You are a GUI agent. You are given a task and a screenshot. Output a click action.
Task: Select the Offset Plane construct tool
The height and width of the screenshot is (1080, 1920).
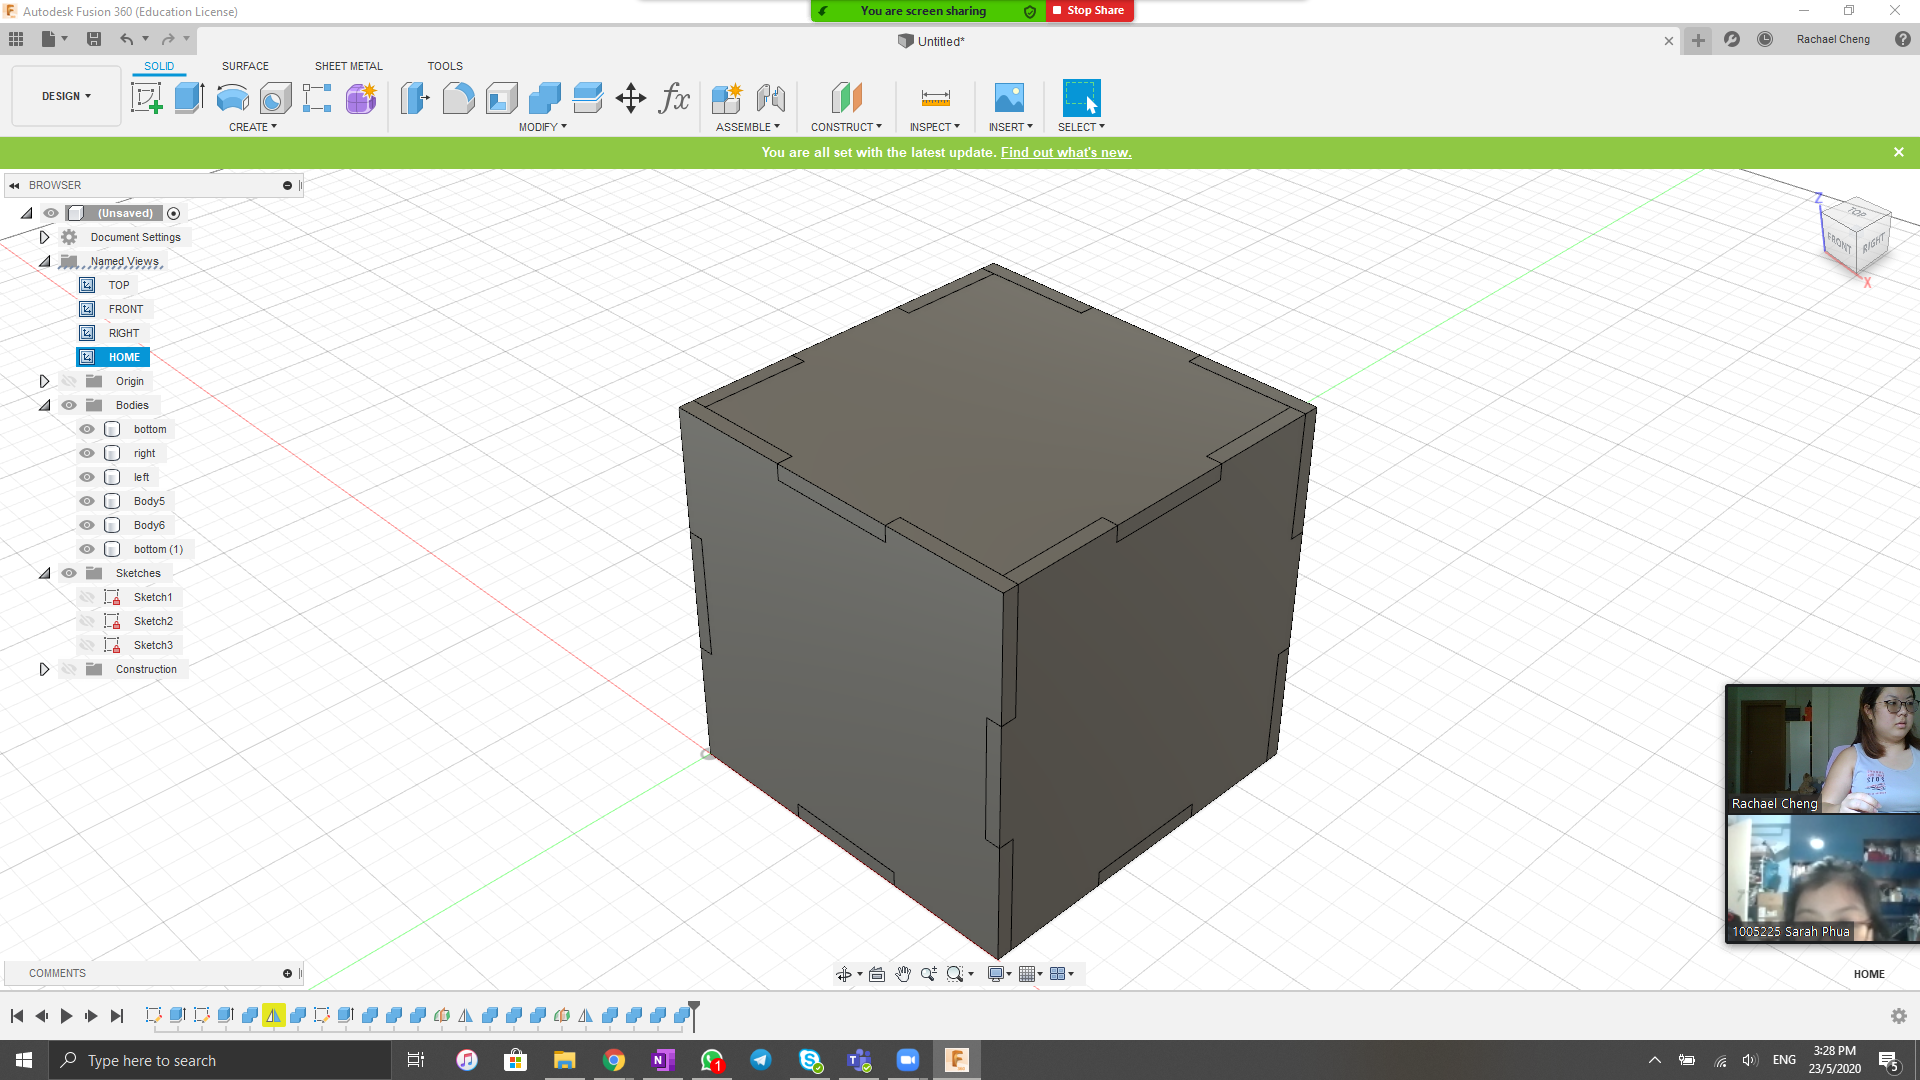click(x=846, y=98)
